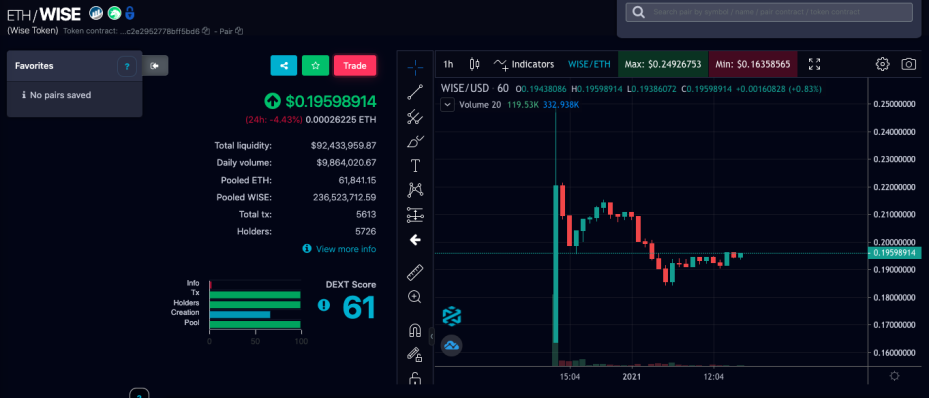Click the blue padlock icon beside WISE
The height and width of the screenshot is (398, 929).
[130, 12]
